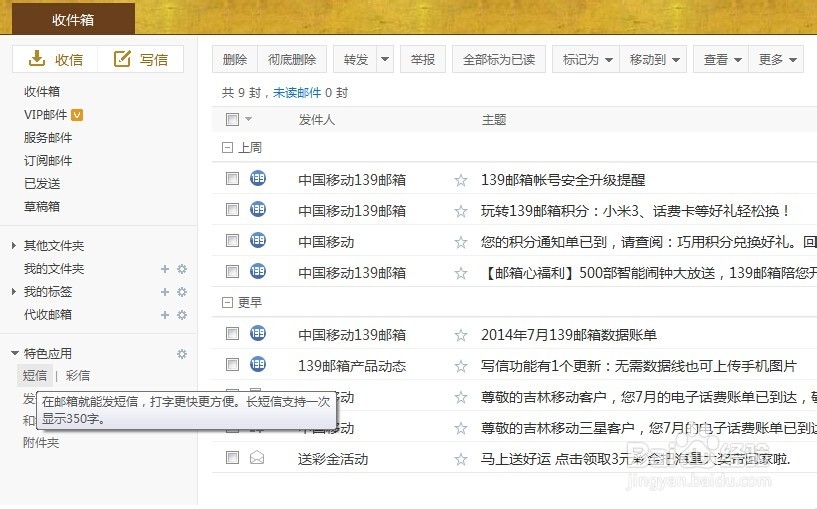This screenshot has width=817, height=509.
Task: Click the opened envelope icon for 送彩金活动
Action: (257, 457)
